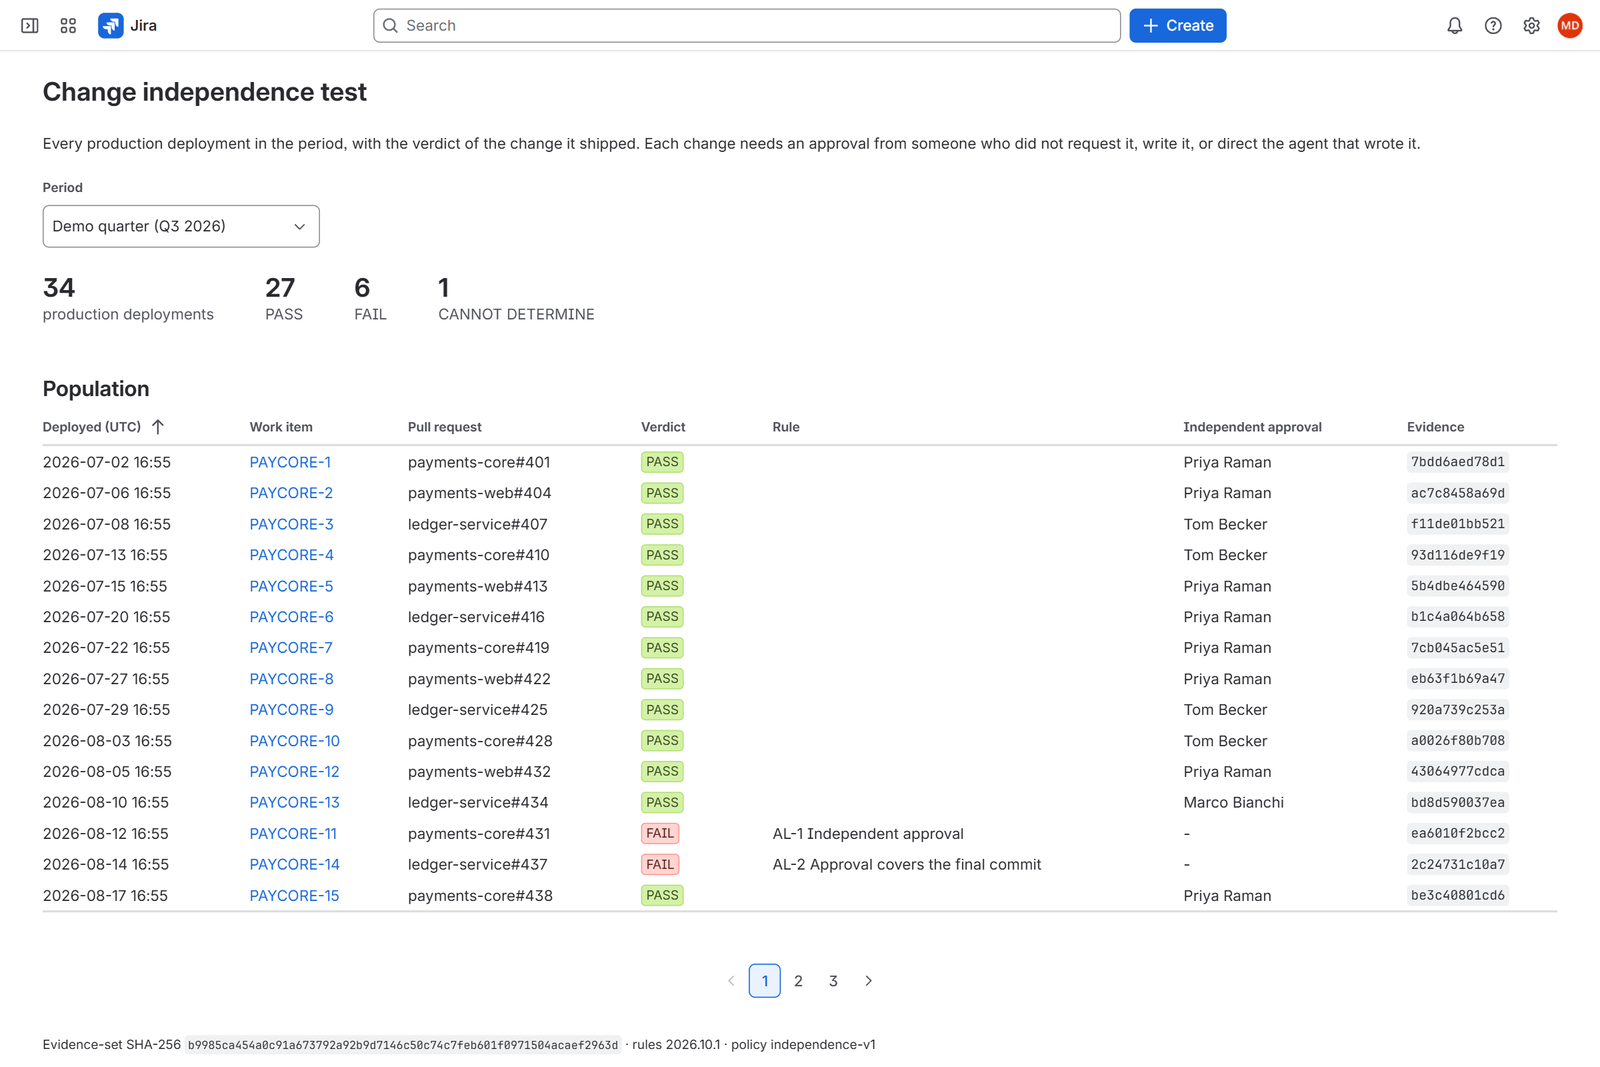Open the app switcher grid icon
Viewport: 1600px width, 1067px height.
pos(68,26)
